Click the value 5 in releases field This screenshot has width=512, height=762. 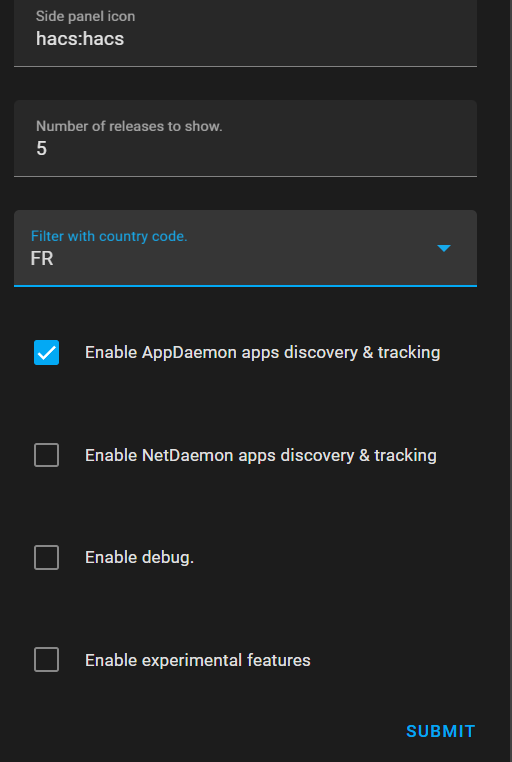[x=42, y=149]
